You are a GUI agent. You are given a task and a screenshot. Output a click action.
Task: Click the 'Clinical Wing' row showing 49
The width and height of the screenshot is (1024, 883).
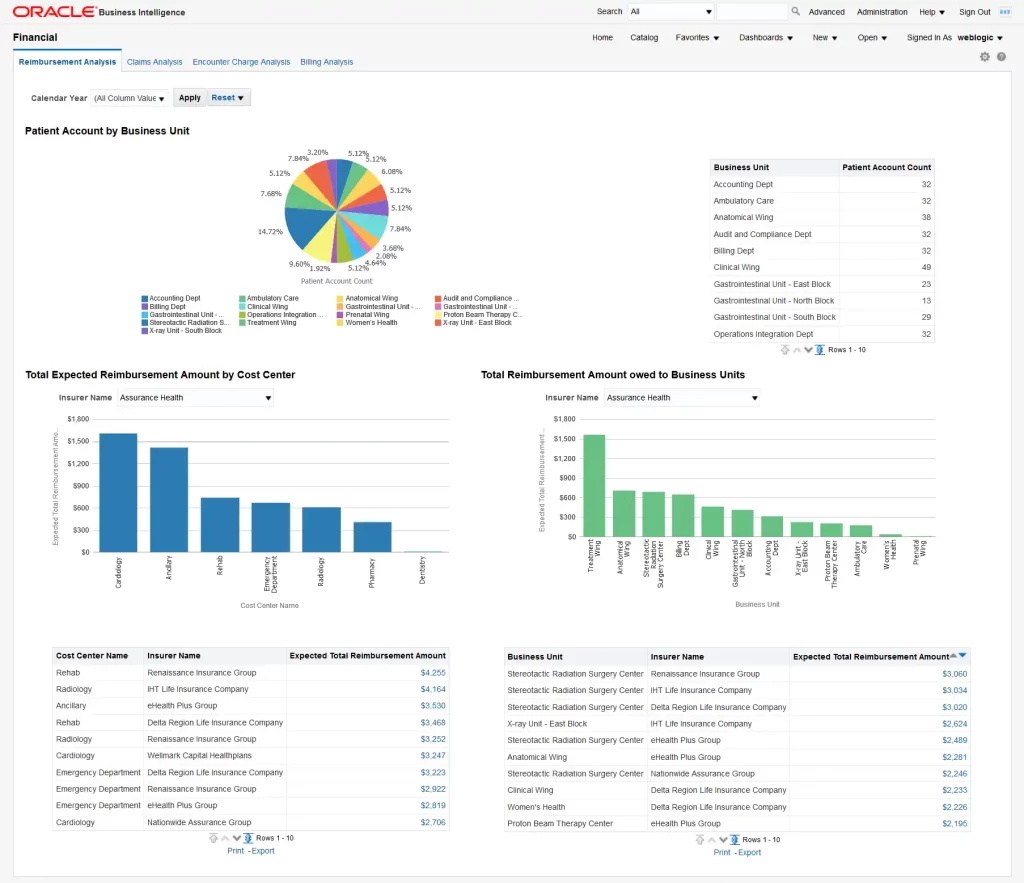point(822,268)
